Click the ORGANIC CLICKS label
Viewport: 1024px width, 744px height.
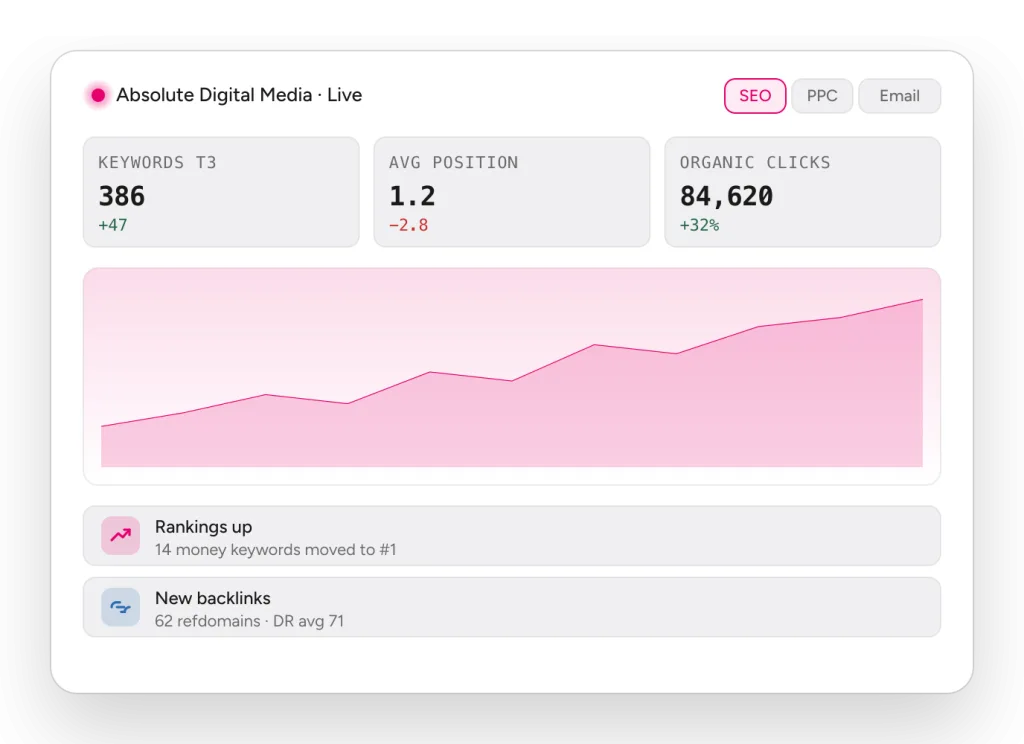[755, 163]
